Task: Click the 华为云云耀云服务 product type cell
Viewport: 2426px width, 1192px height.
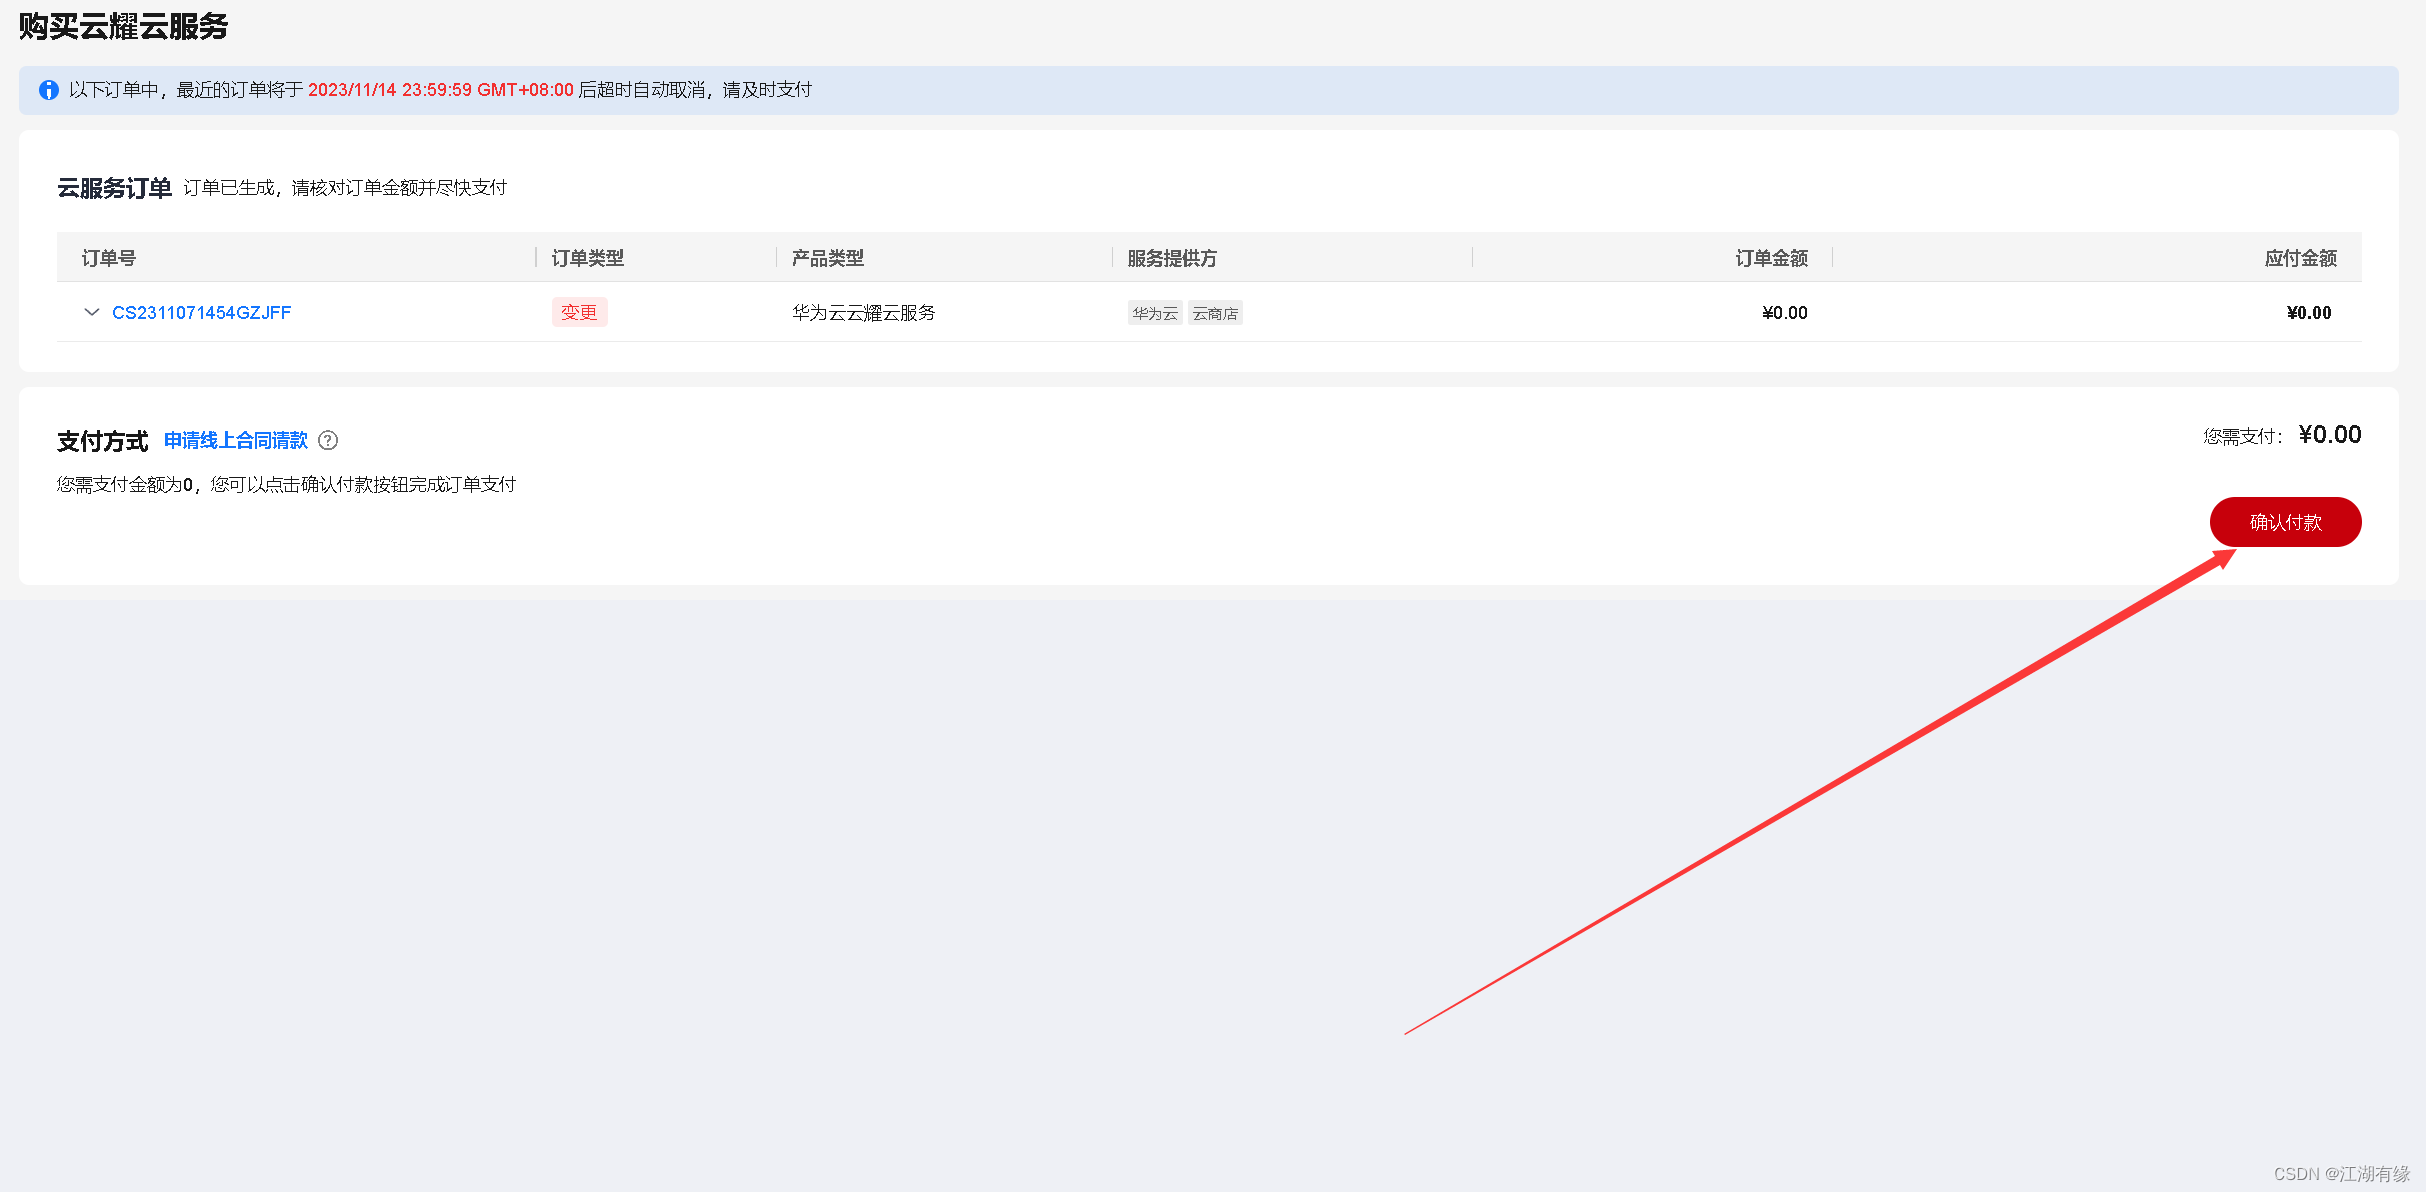Action: click(863, 313)
